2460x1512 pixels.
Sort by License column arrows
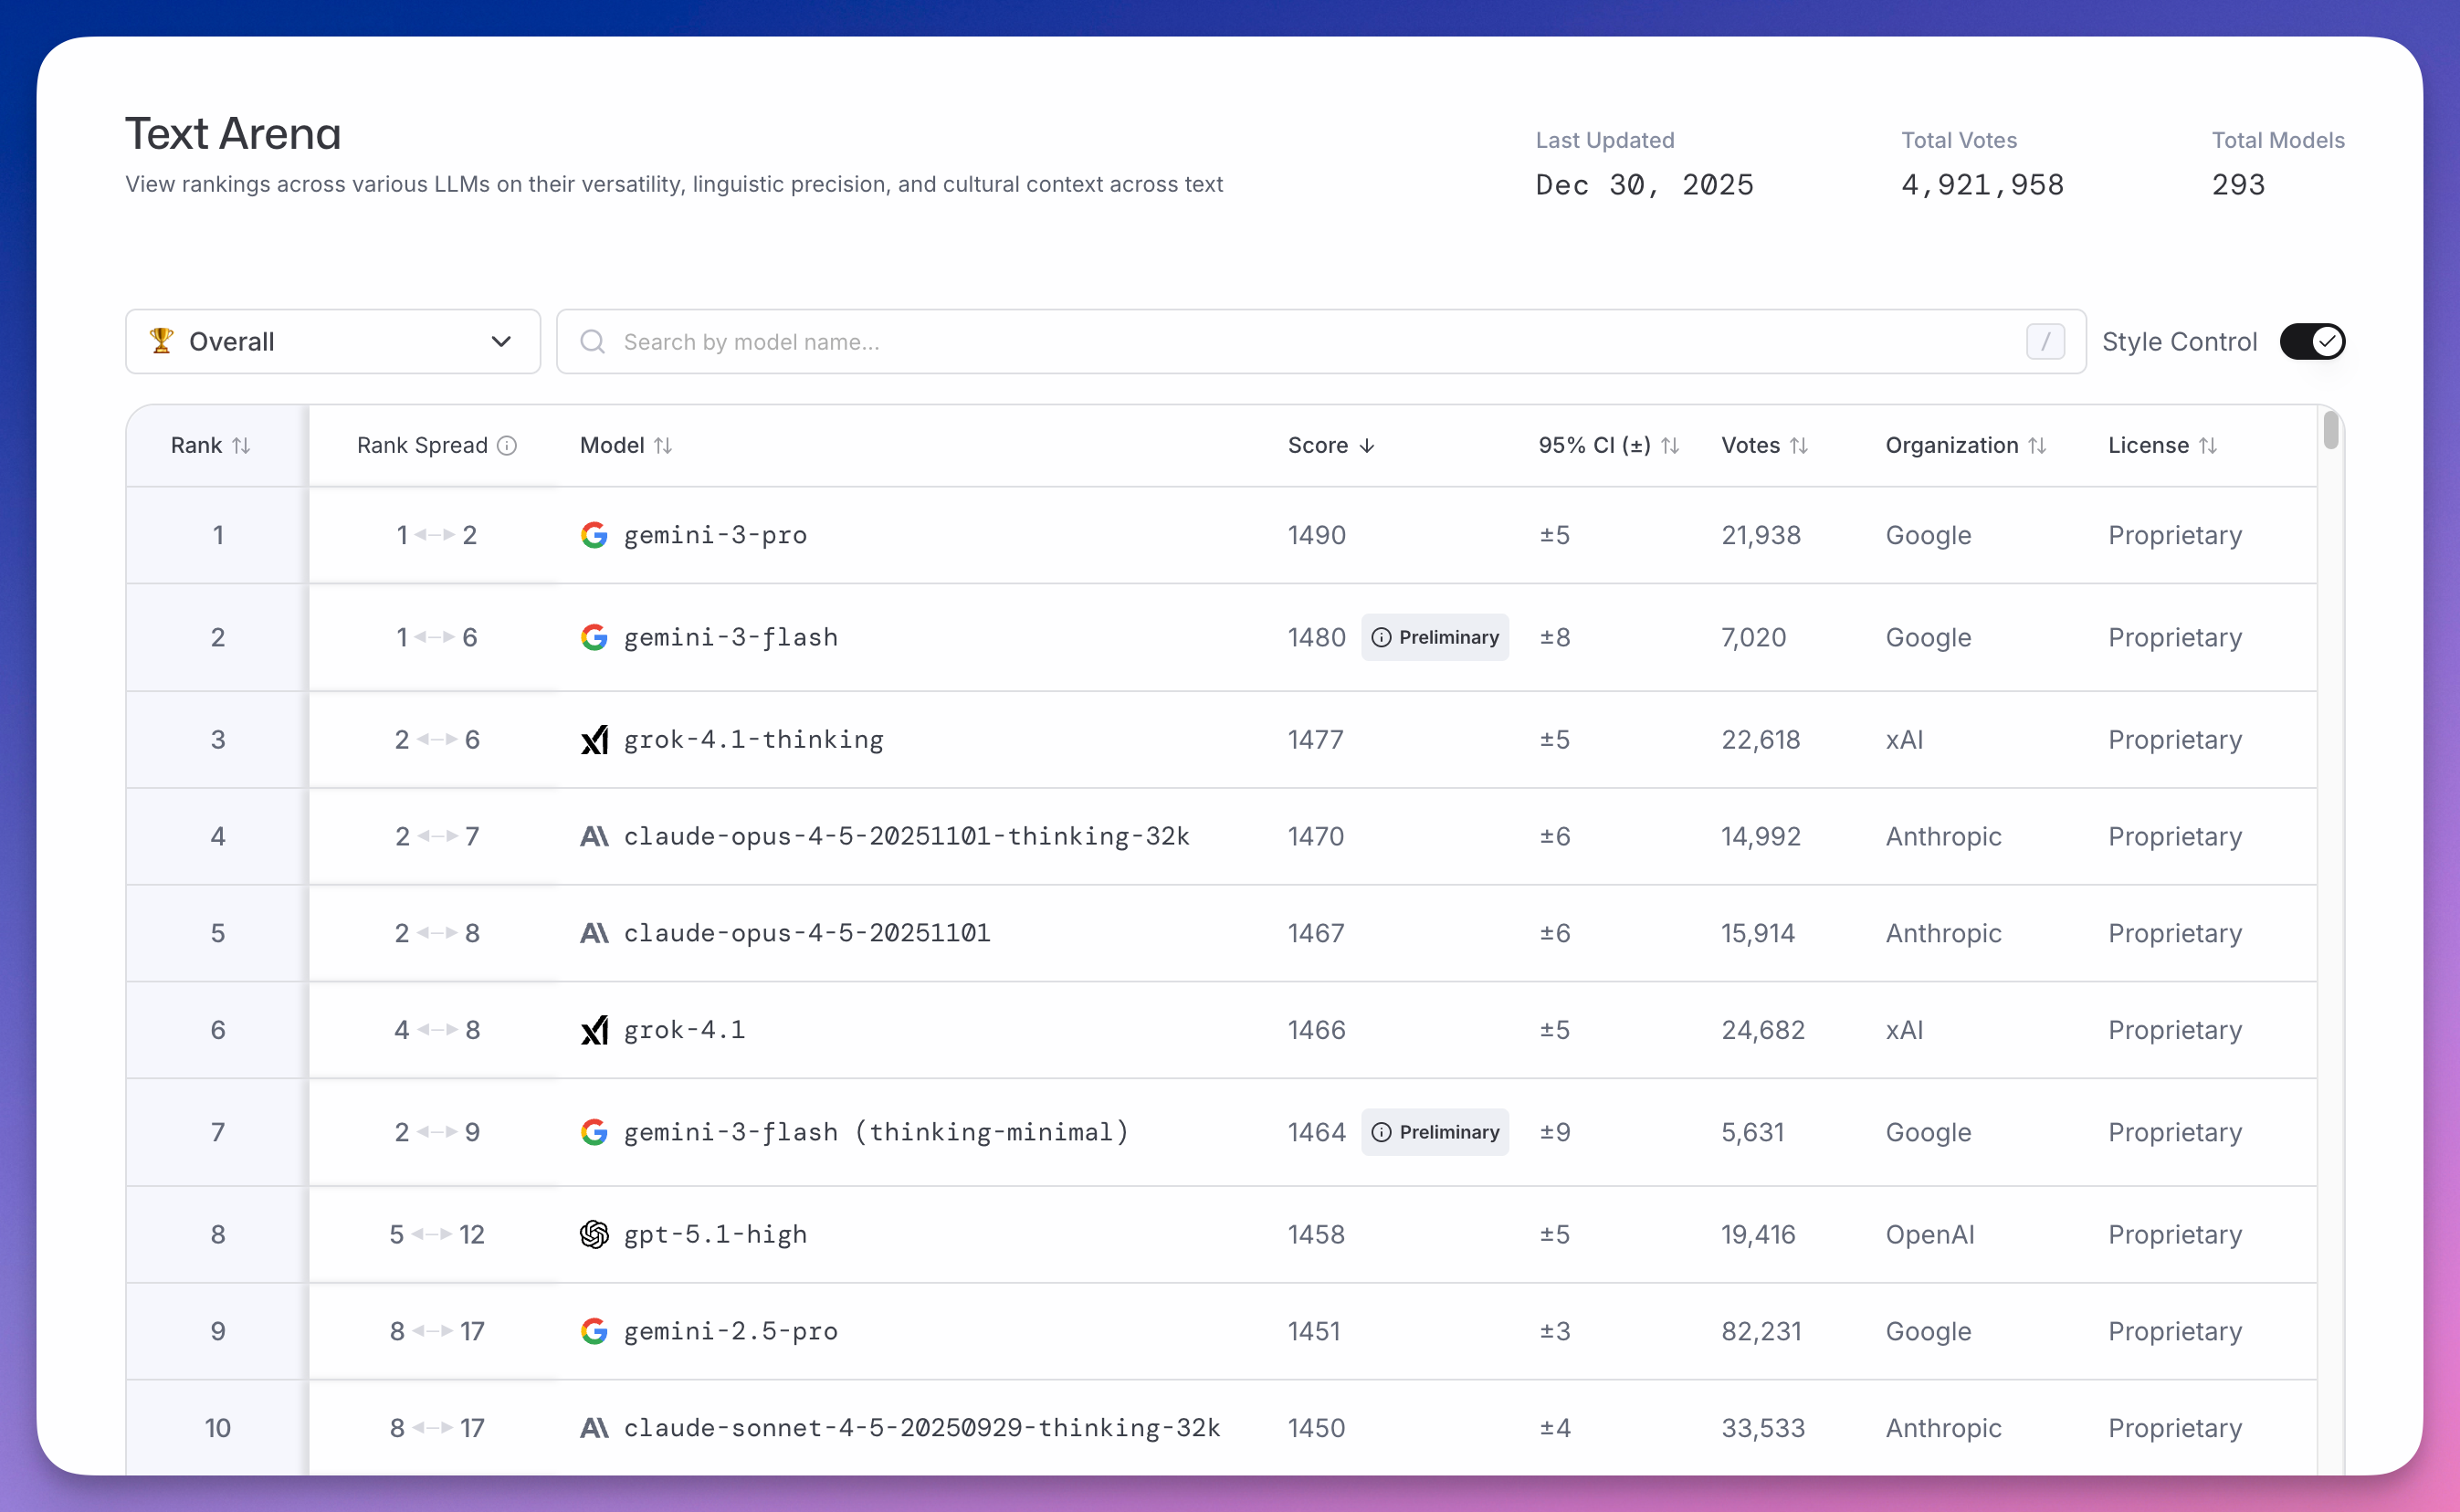(2208, 446)
